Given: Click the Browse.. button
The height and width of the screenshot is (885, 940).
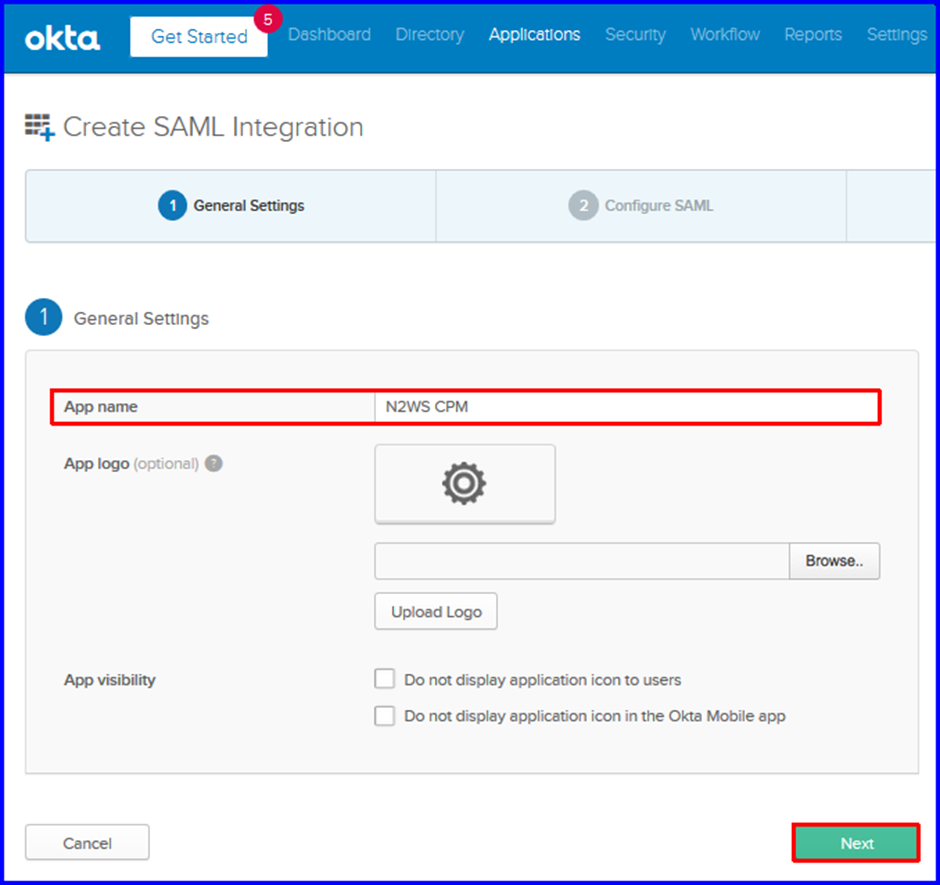Looking at the screenshot, I should (834, 561).
